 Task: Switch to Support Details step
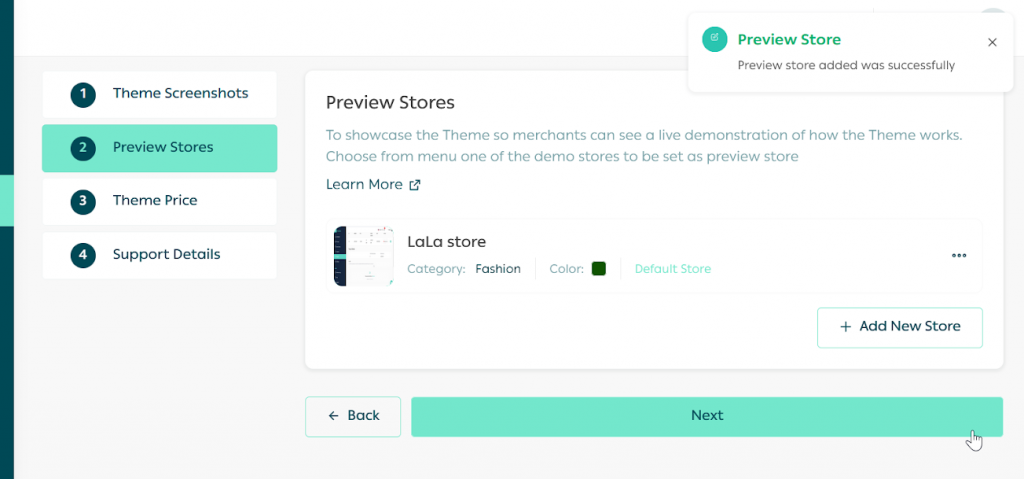(x=166, y=254)
